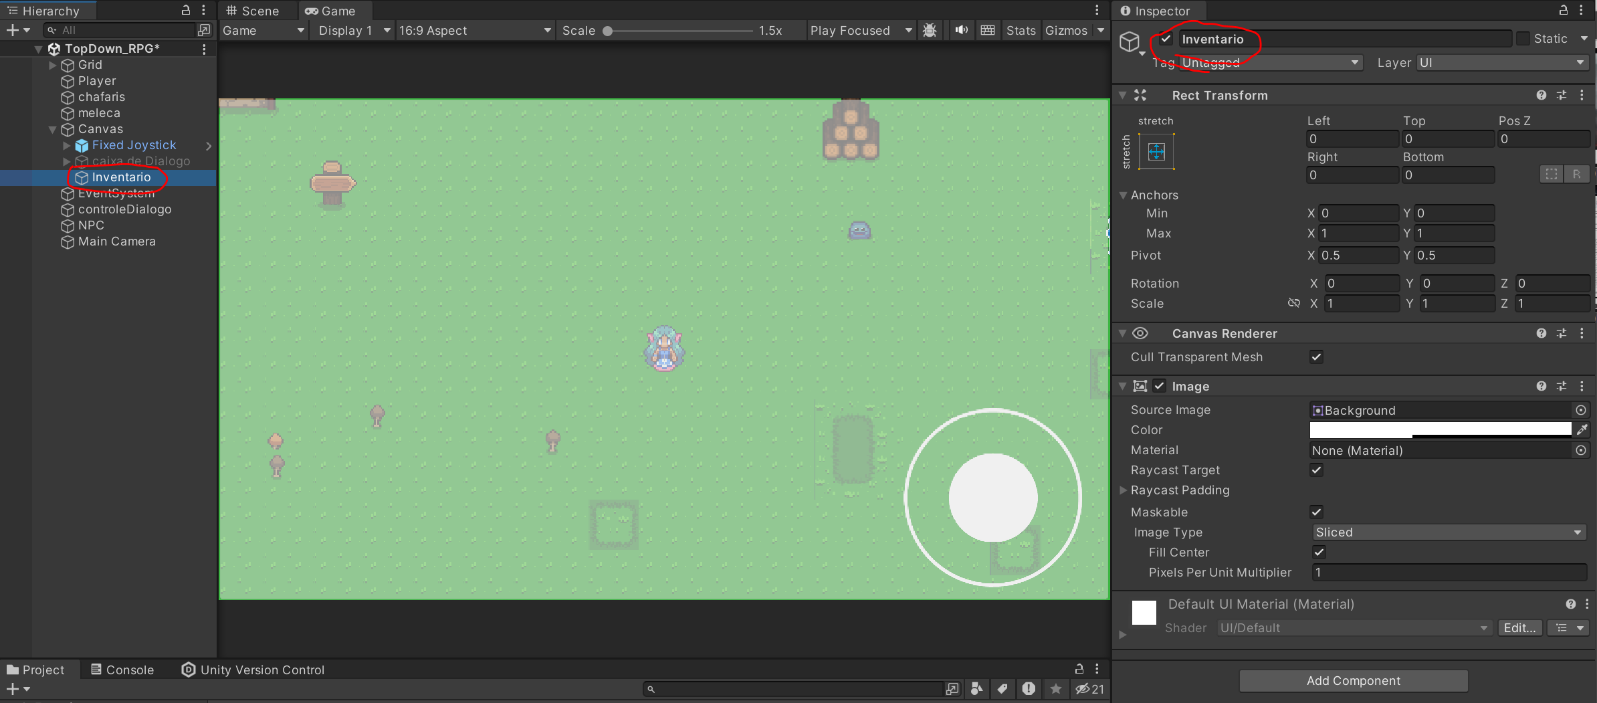This screenshot has height=703, width=1597.
Task: Click the Stats button
Action: (1021, 30)
